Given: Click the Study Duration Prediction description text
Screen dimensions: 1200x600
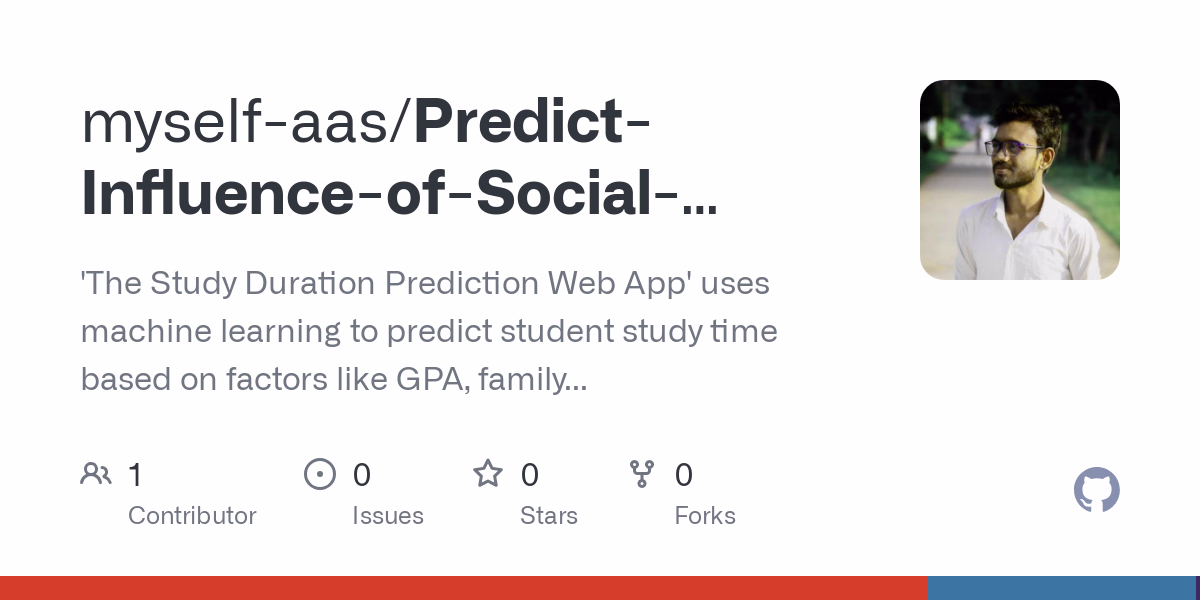Looking at the screenshot, I should [x=429, y=331].
